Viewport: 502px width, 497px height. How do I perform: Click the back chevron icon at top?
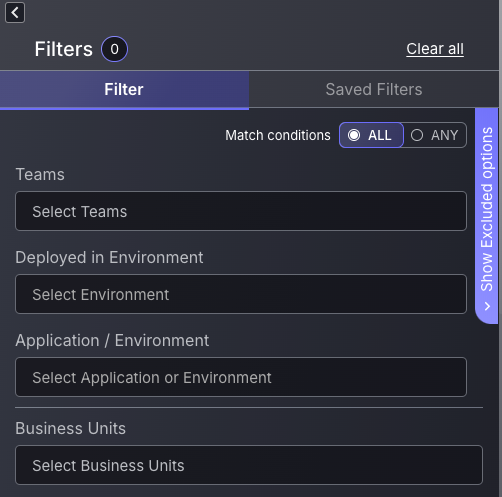[x=15, y=13]
